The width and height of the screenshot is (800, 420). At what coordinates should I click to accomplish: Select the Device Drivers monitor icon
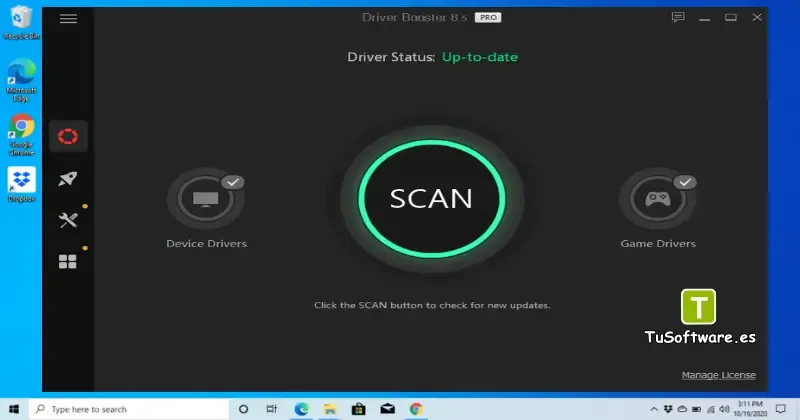(x=206, y=199)
